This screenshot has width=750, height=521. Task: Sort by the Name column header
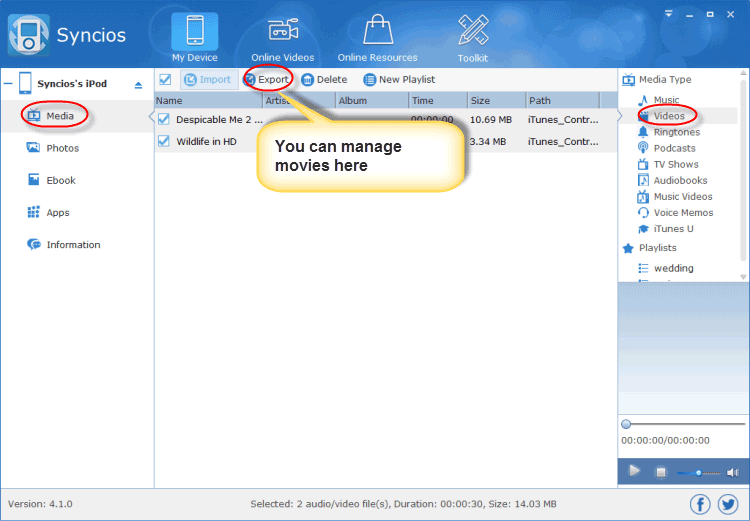pyautogui.click(x=208, y=100)
